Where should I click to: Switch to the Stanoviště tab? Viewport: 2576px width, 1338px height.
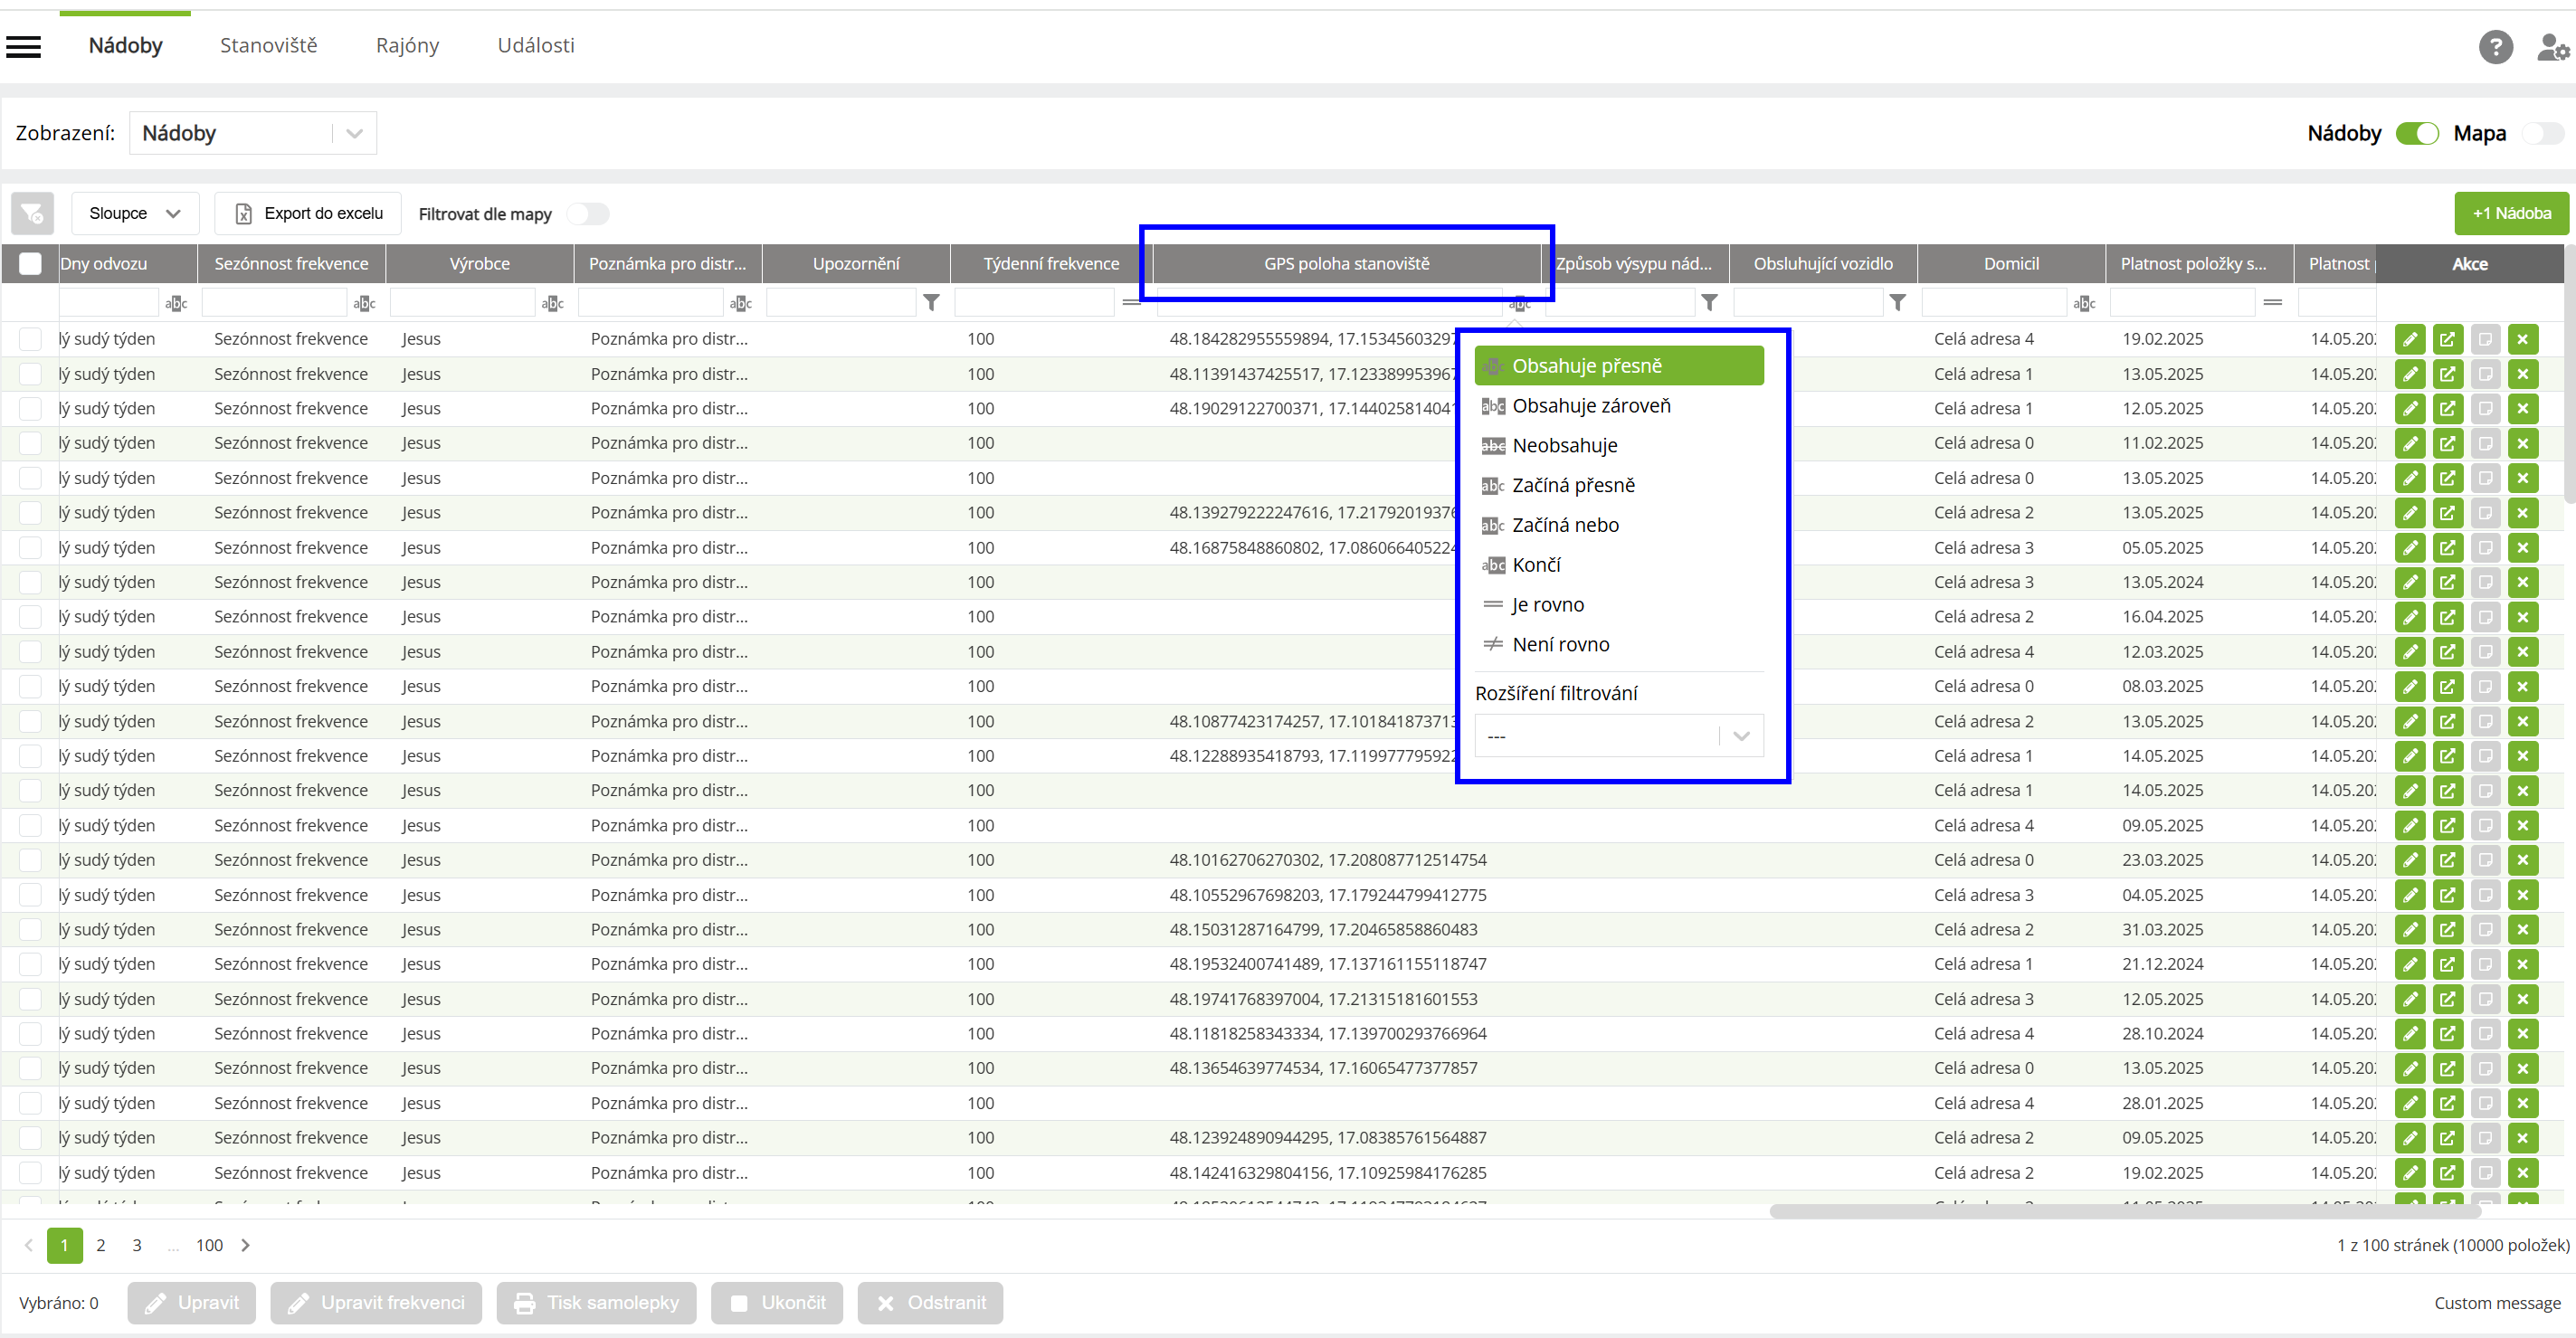(268, 45)
